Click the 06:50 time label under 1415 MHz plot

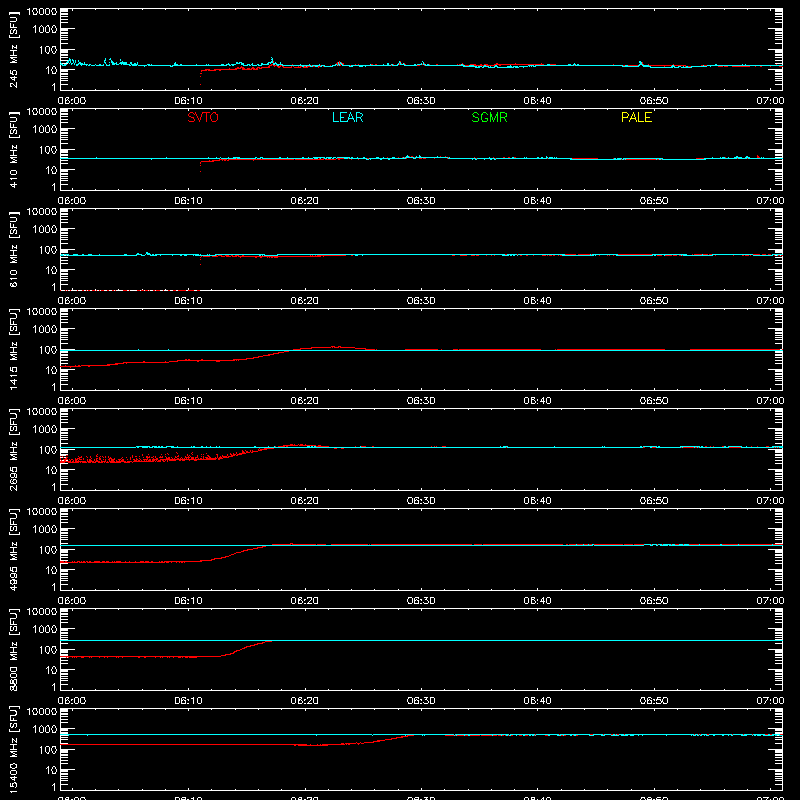(x=654, y=401)
